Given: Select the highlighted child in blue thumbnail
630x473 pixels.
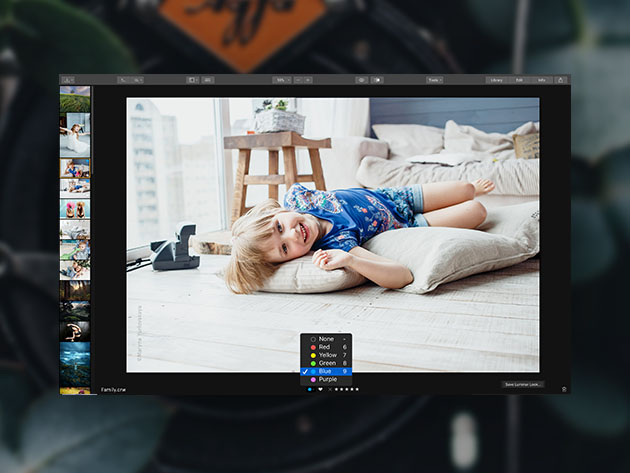Looking at the screenshot, I should tap(75, 168).
